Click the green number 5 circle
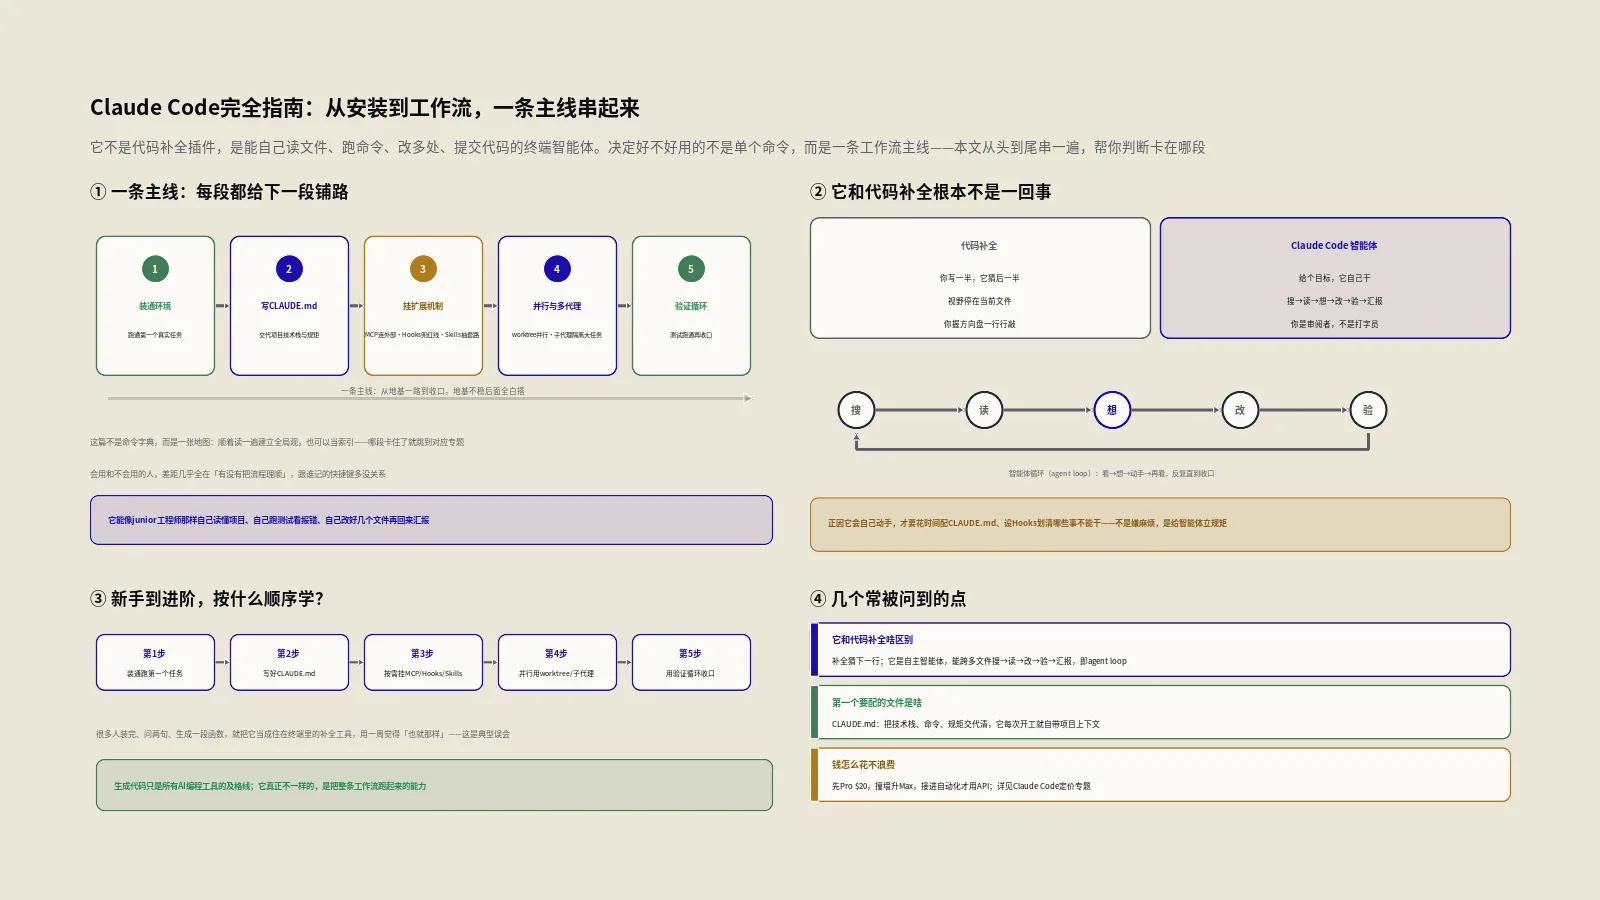 click(691, 269)
